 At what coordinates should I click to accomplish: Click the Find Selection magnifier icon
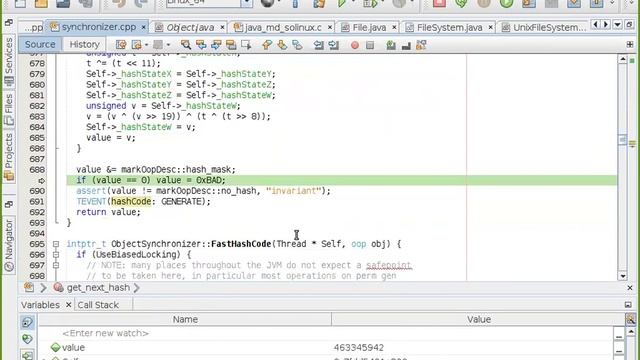(x=186, y=44)
